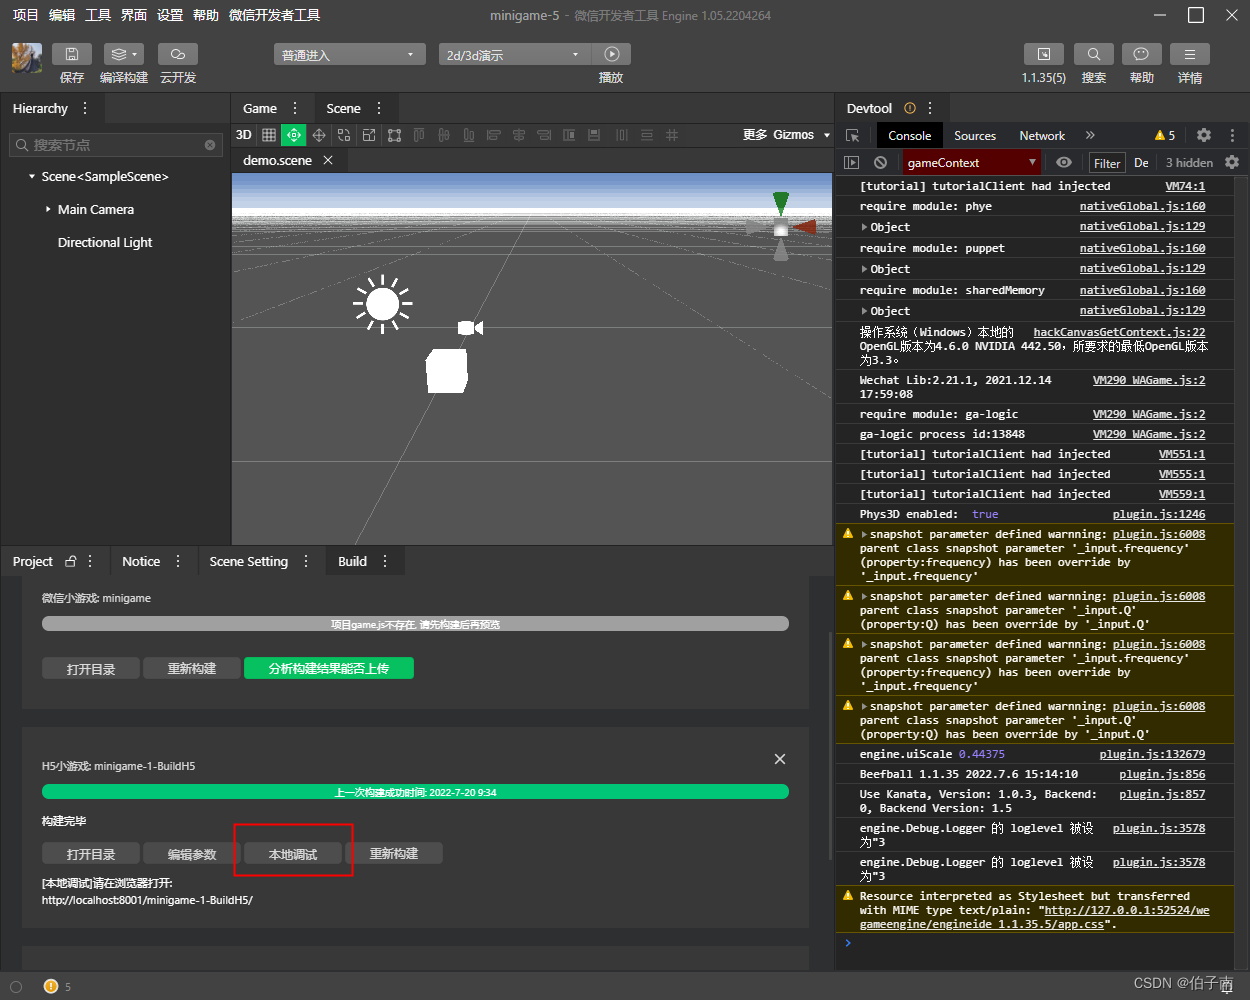The width and height of the screenshot is (1250, 1000).
Task: Open the 工具 menu
Action: (x=98, y=15)
